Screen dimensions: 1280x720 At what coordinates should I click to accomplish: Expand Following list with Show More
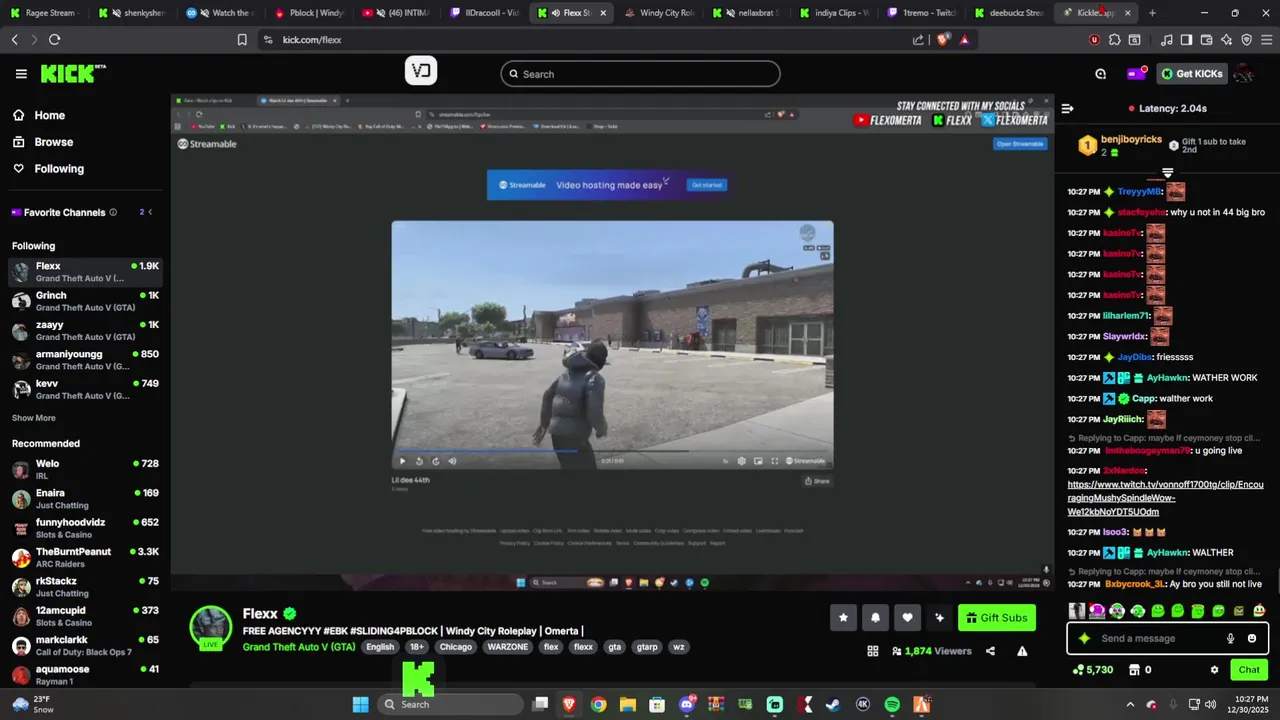[x=34, y=418]
